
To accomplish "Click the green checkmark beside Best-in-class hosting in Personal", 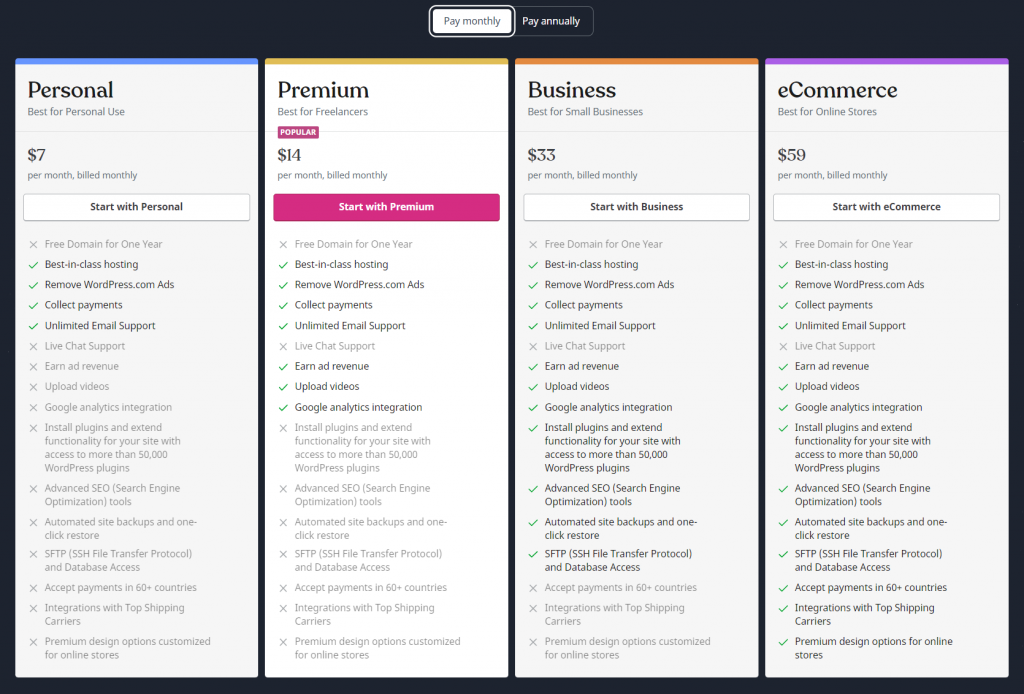I will (x=32, y=264).
